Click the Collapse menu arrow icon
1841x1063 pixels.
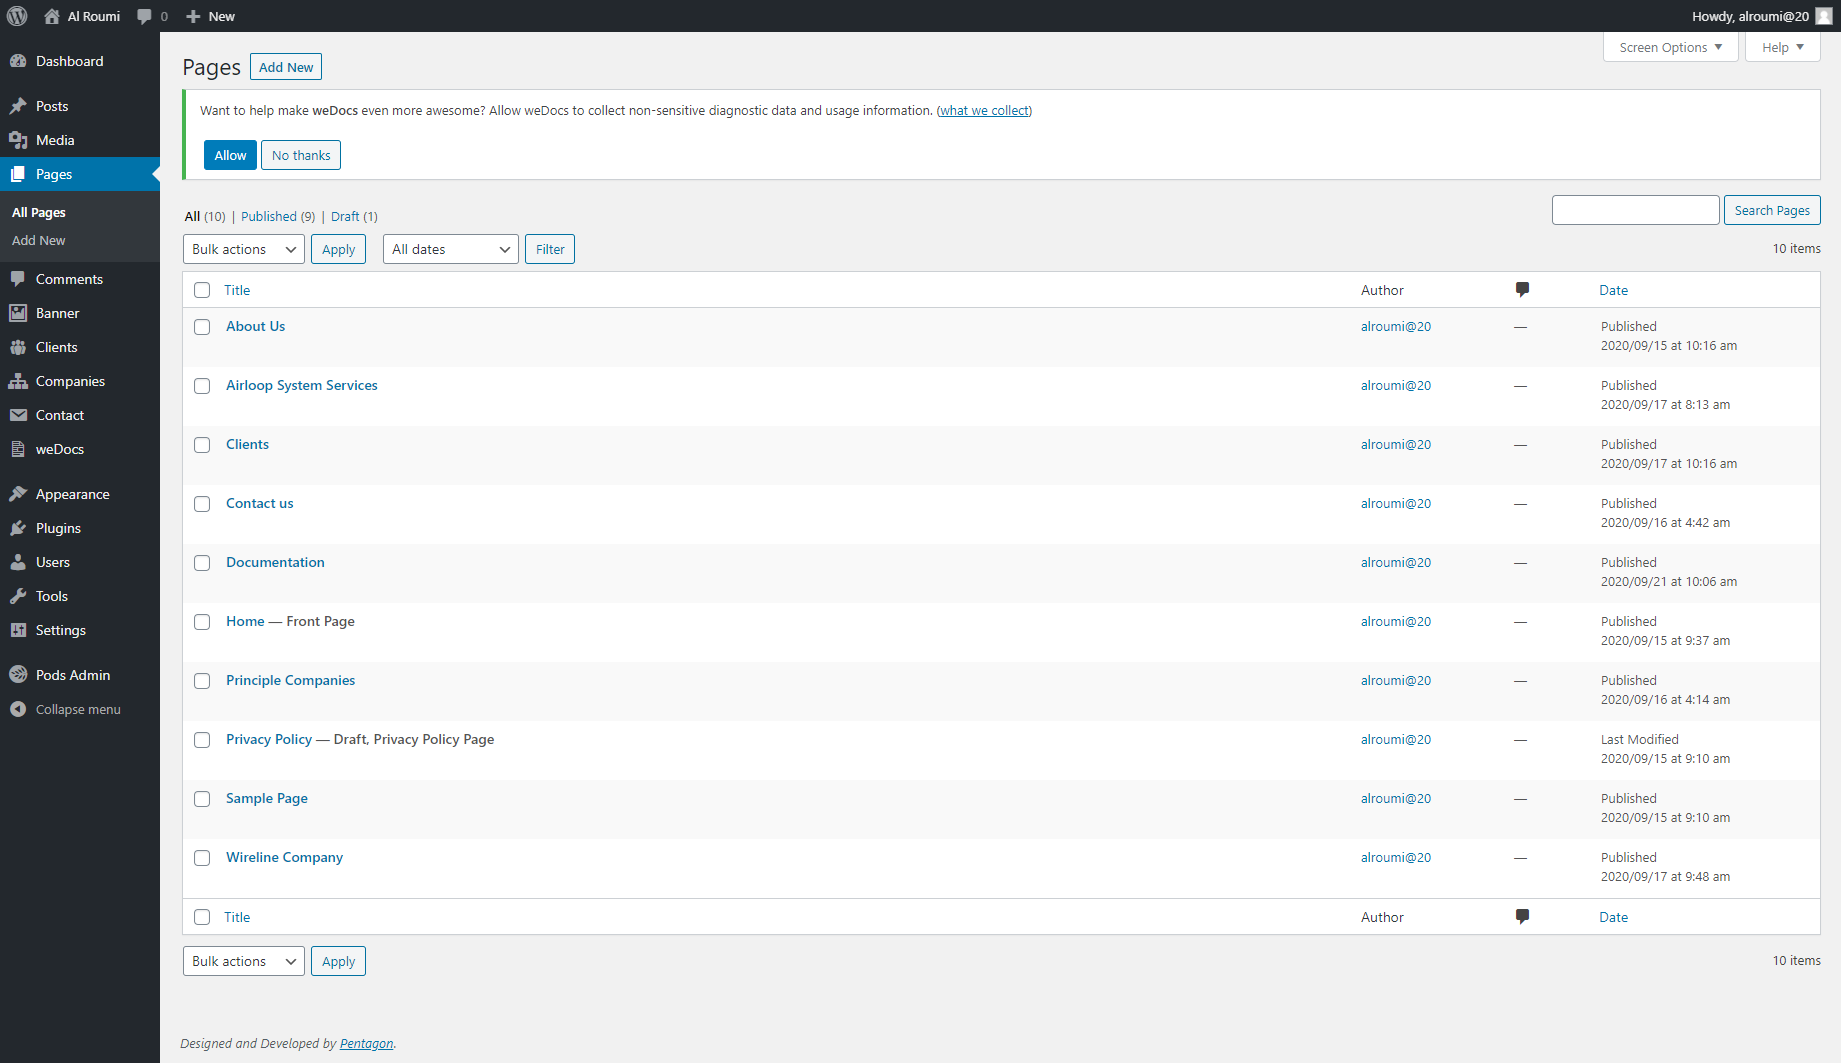point(18,709)
